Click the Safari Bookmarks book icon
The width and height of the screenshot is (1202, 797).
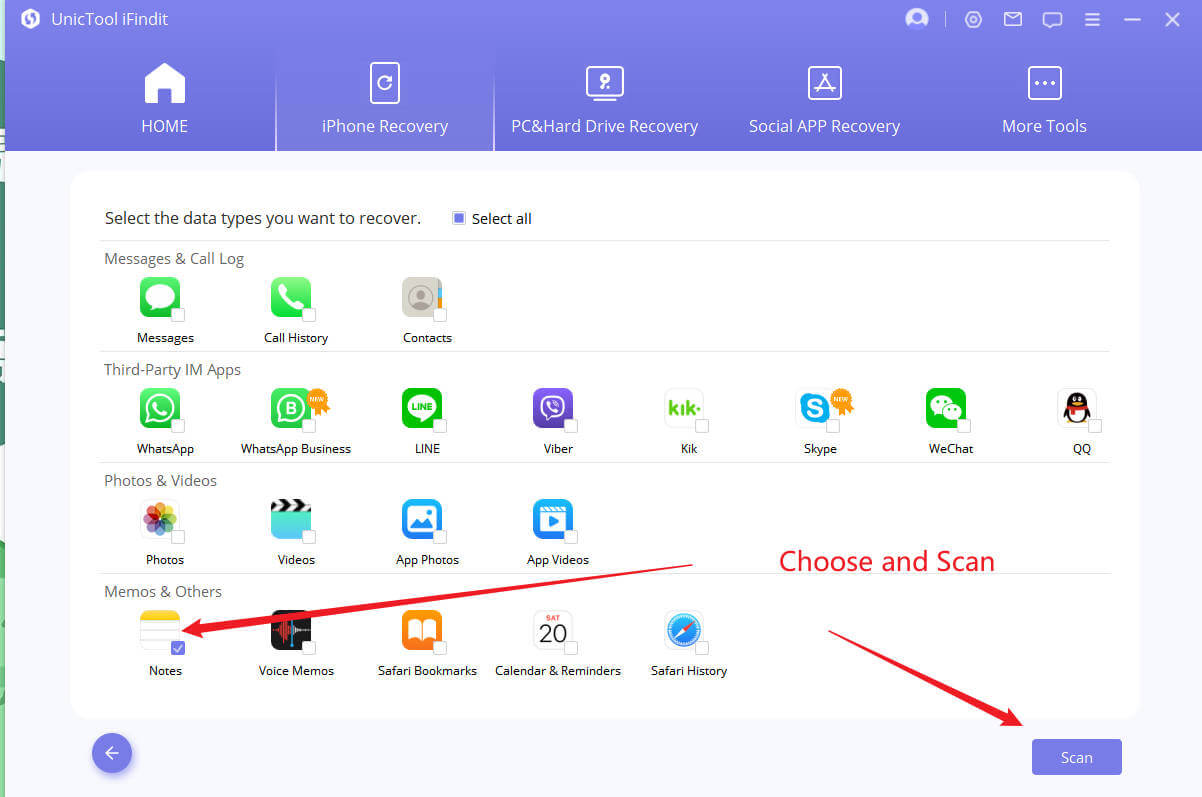point(422,630)
